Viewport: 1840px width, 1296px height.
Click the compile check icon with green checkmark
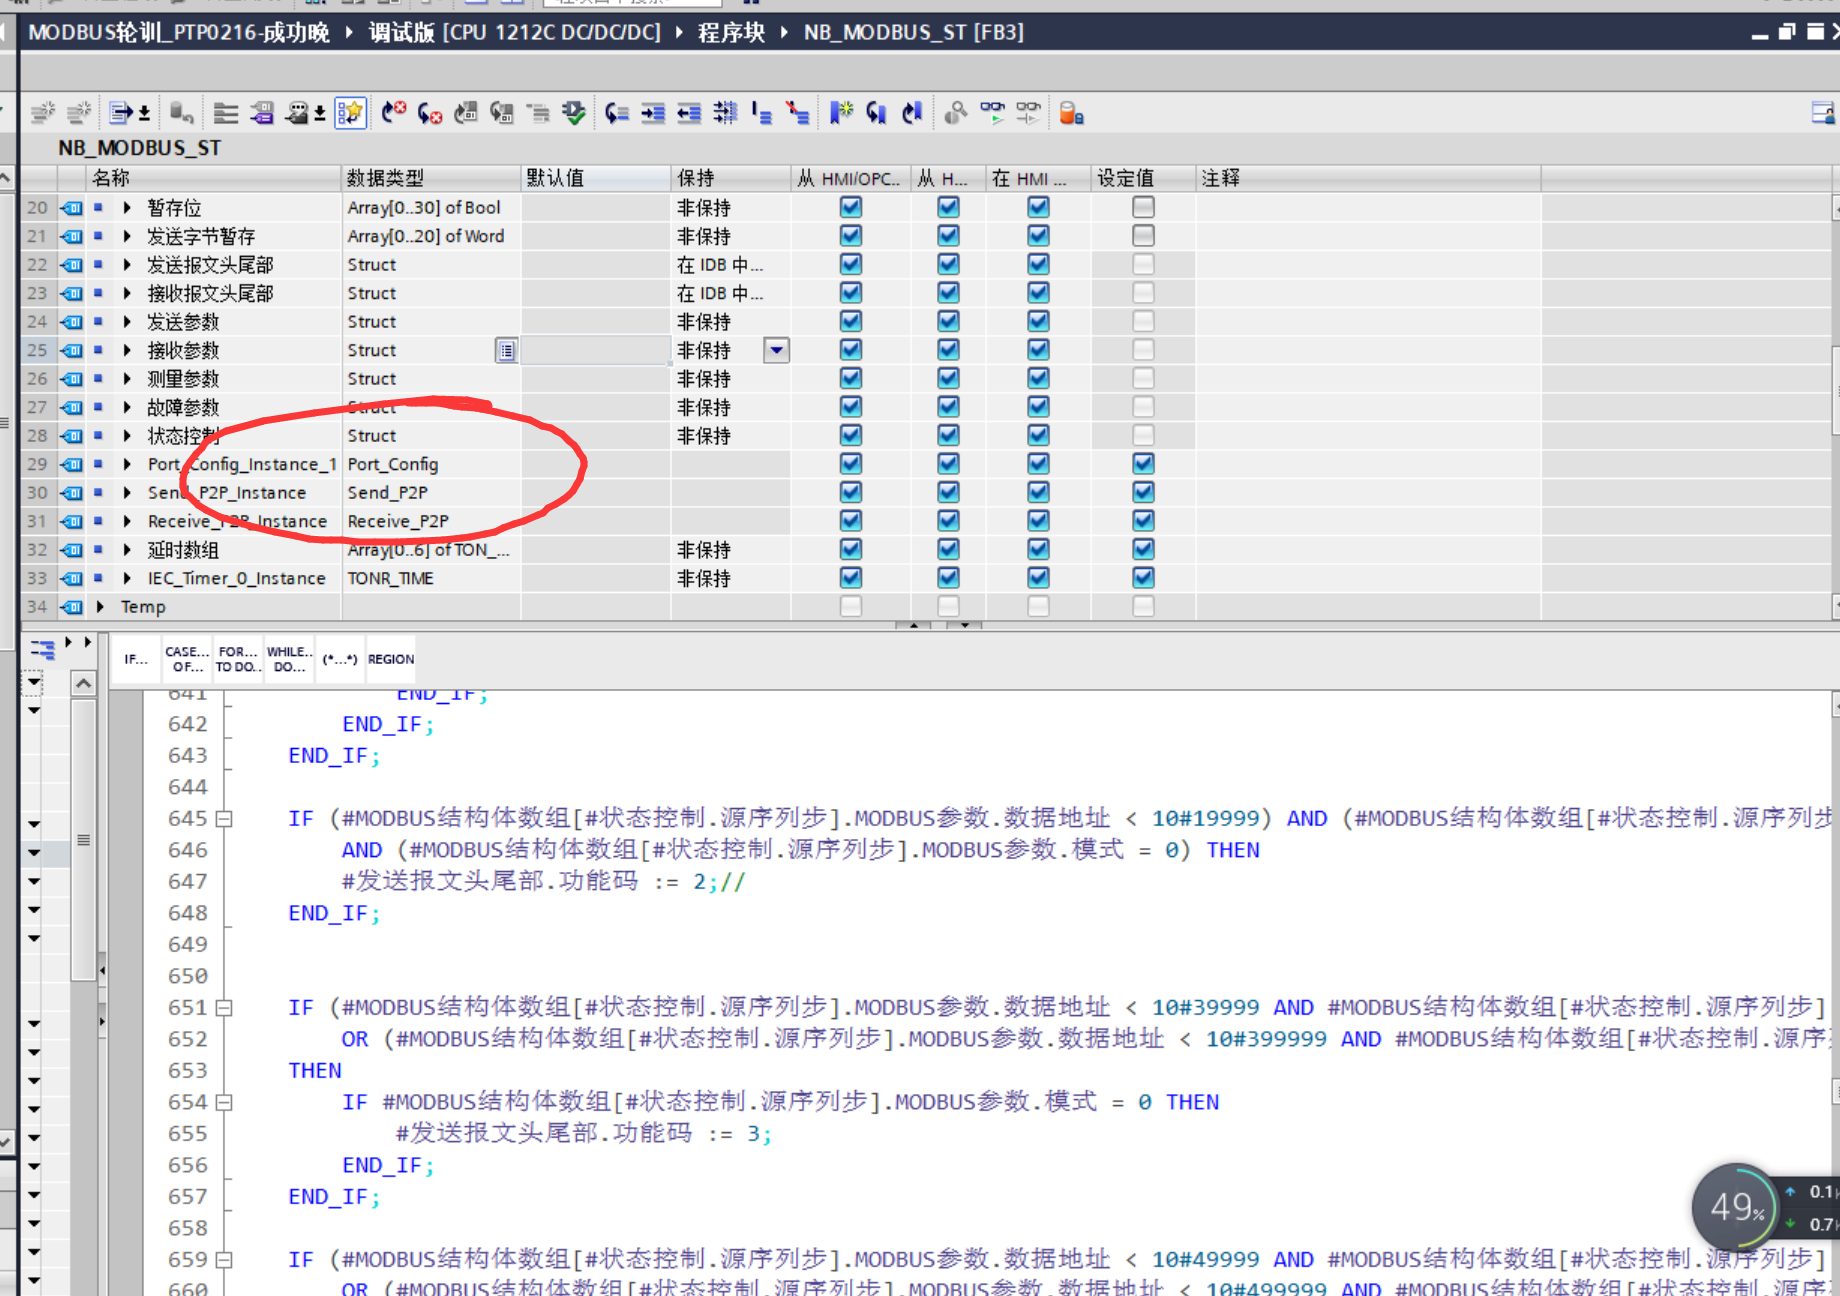pos(574,113)
